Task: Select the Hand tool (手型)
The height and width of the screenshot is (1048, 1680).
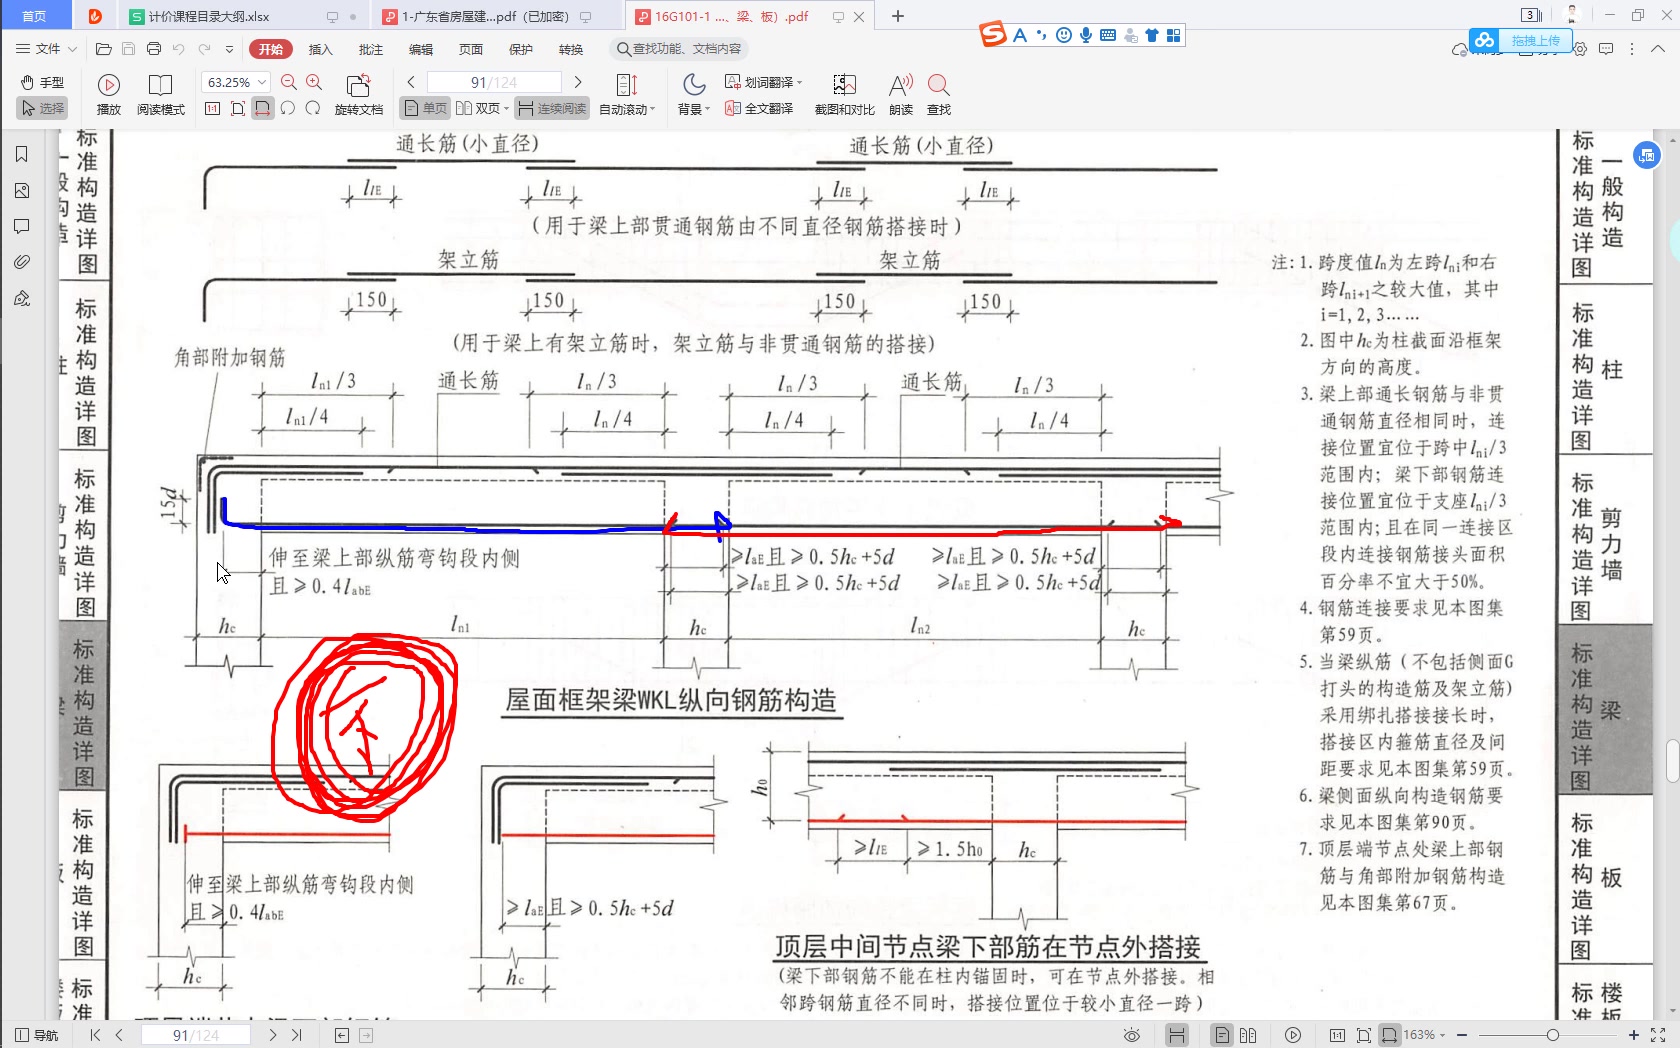Action: [x=42, y=82]
